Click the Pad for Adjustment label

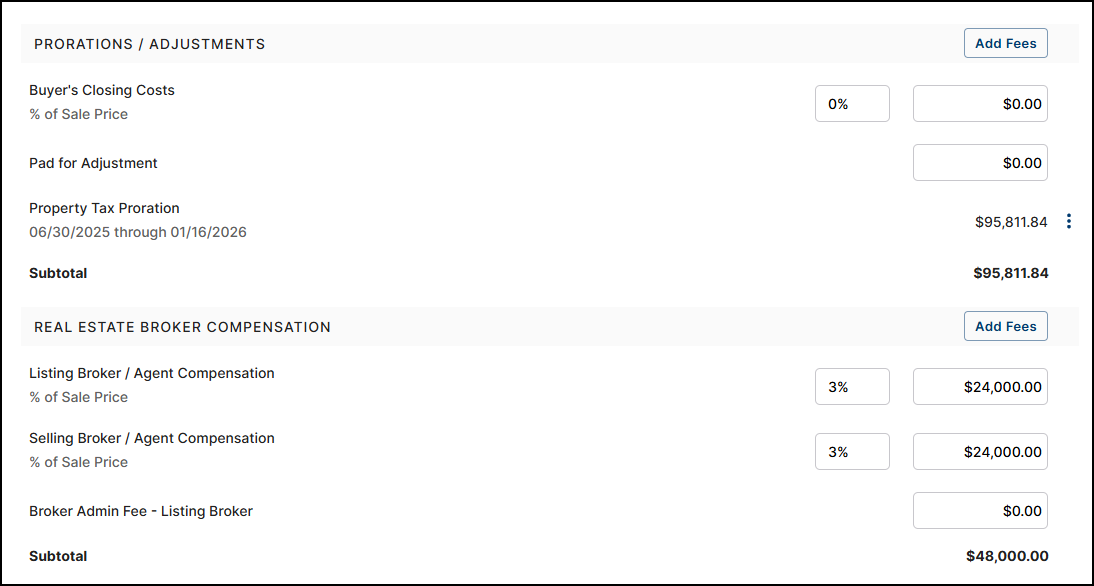93,163
